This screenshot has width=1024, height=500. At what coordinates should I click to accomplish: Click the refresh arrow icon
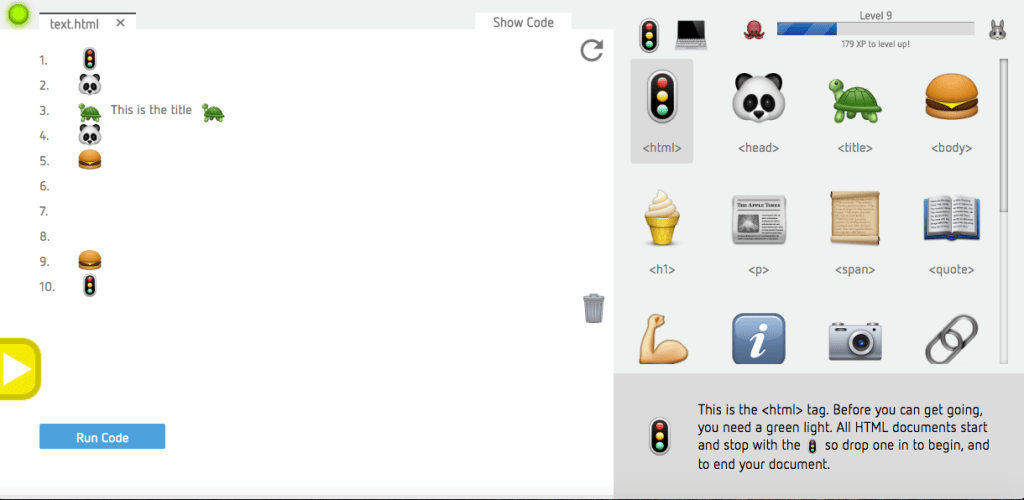(592, 50)
